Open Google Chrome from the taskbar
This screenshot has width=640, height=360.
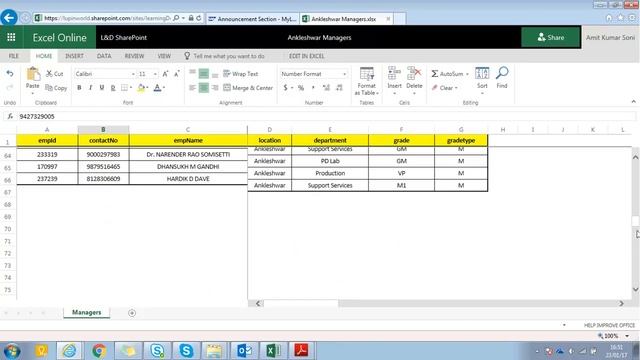point(98,351)
